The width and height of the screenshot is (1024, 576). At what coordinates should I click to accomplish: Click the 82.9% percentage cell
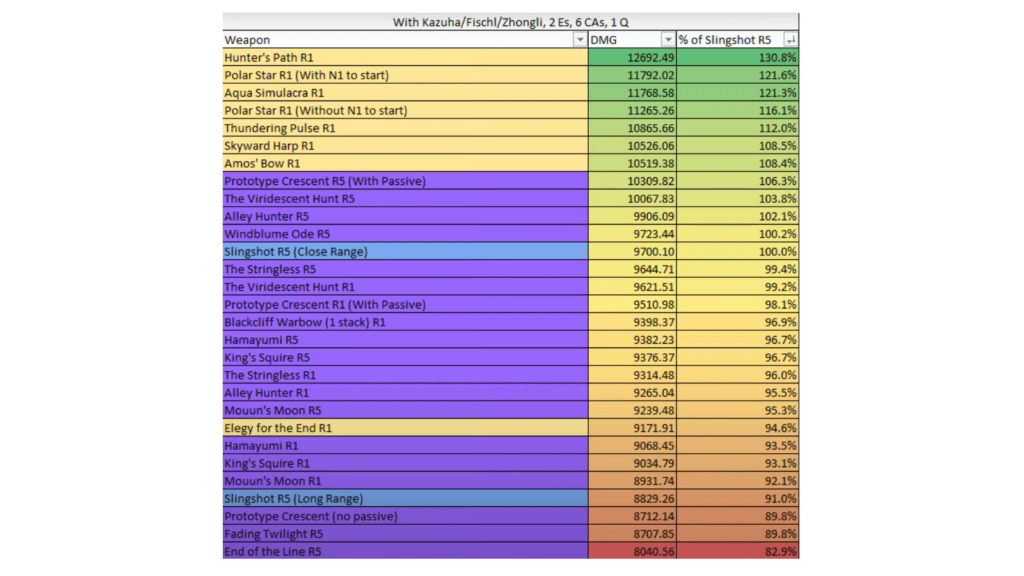(737, 551)
